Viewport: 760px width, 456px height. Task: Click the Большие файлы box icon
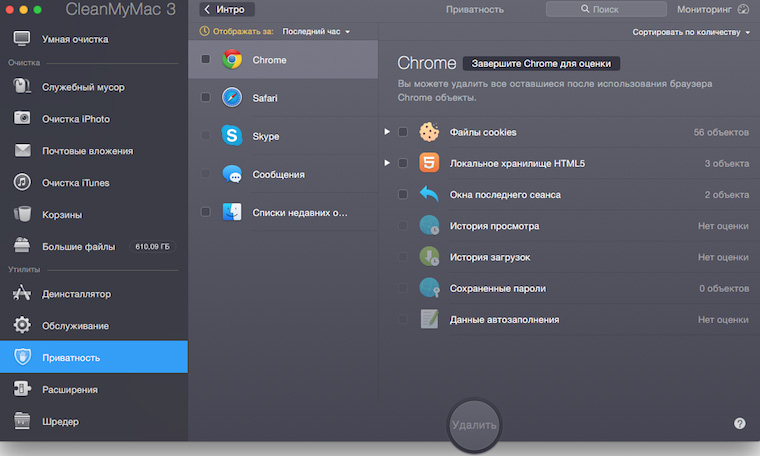coord(22,246)
